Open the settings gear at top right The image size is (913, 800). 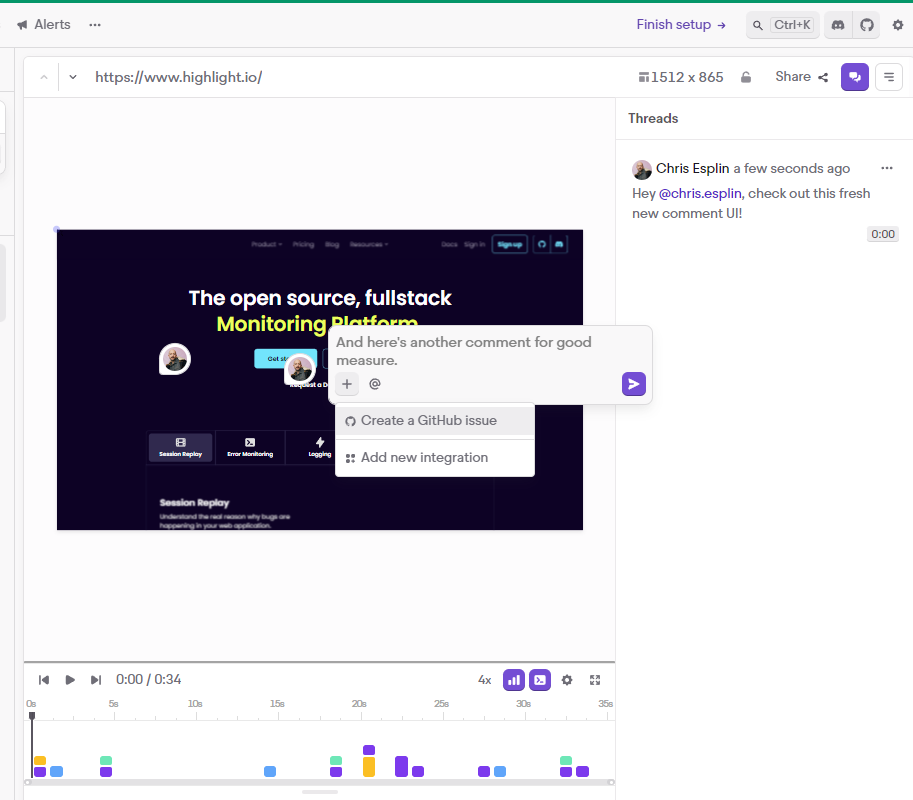pyautogui.click(x=897, y=25)
